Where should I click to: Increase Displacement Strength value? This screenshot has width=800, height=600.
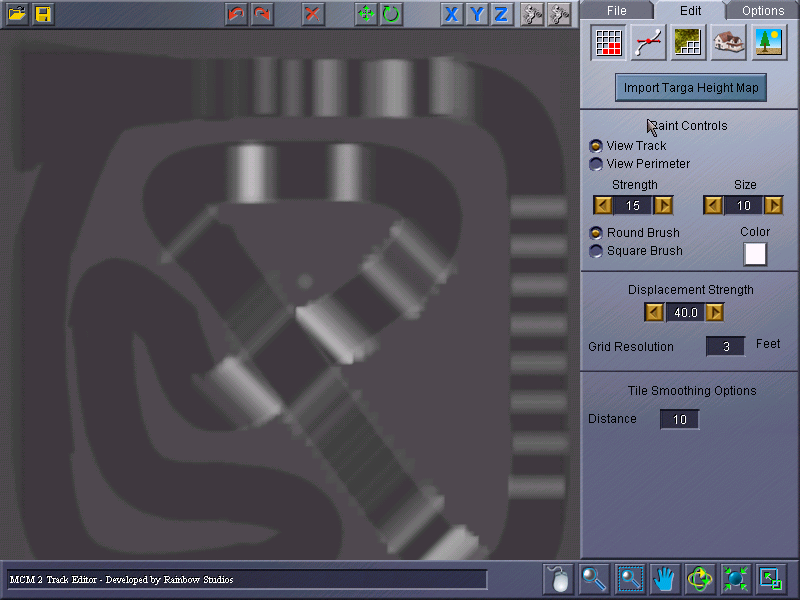714,312
